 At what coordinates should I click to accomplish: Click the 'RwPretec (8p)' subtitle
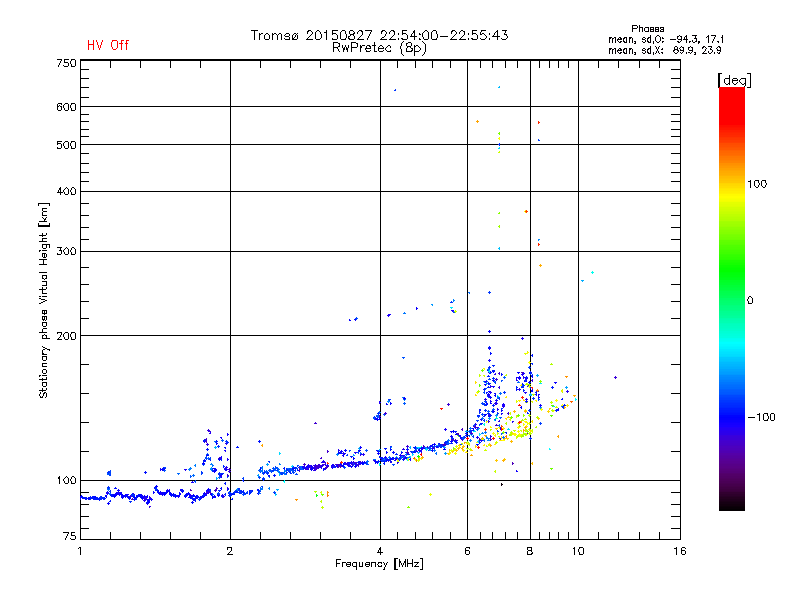point(379,48)
